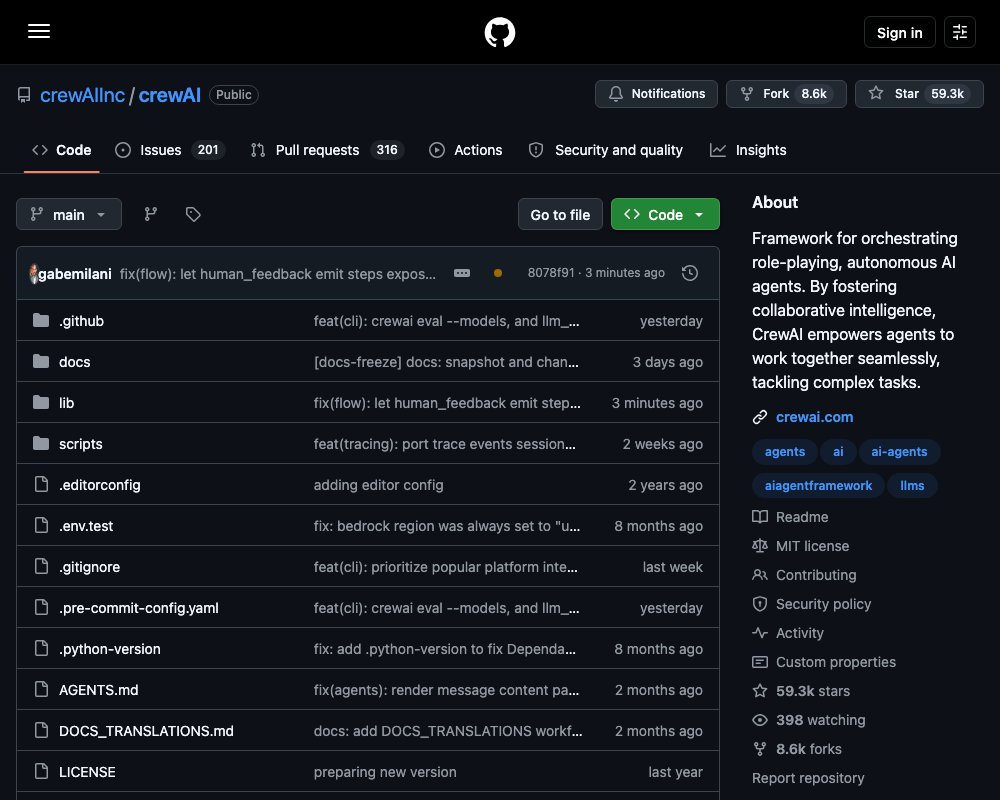Open the .github folder
Image resolution: width=1000 pixels, height=800 pixels.
pos(81,321)
